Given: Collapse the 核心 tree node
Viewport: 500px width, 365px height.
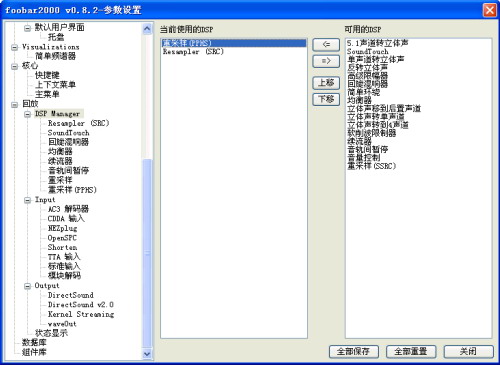Looking at the screenshot, I should (x=14, y=66).
